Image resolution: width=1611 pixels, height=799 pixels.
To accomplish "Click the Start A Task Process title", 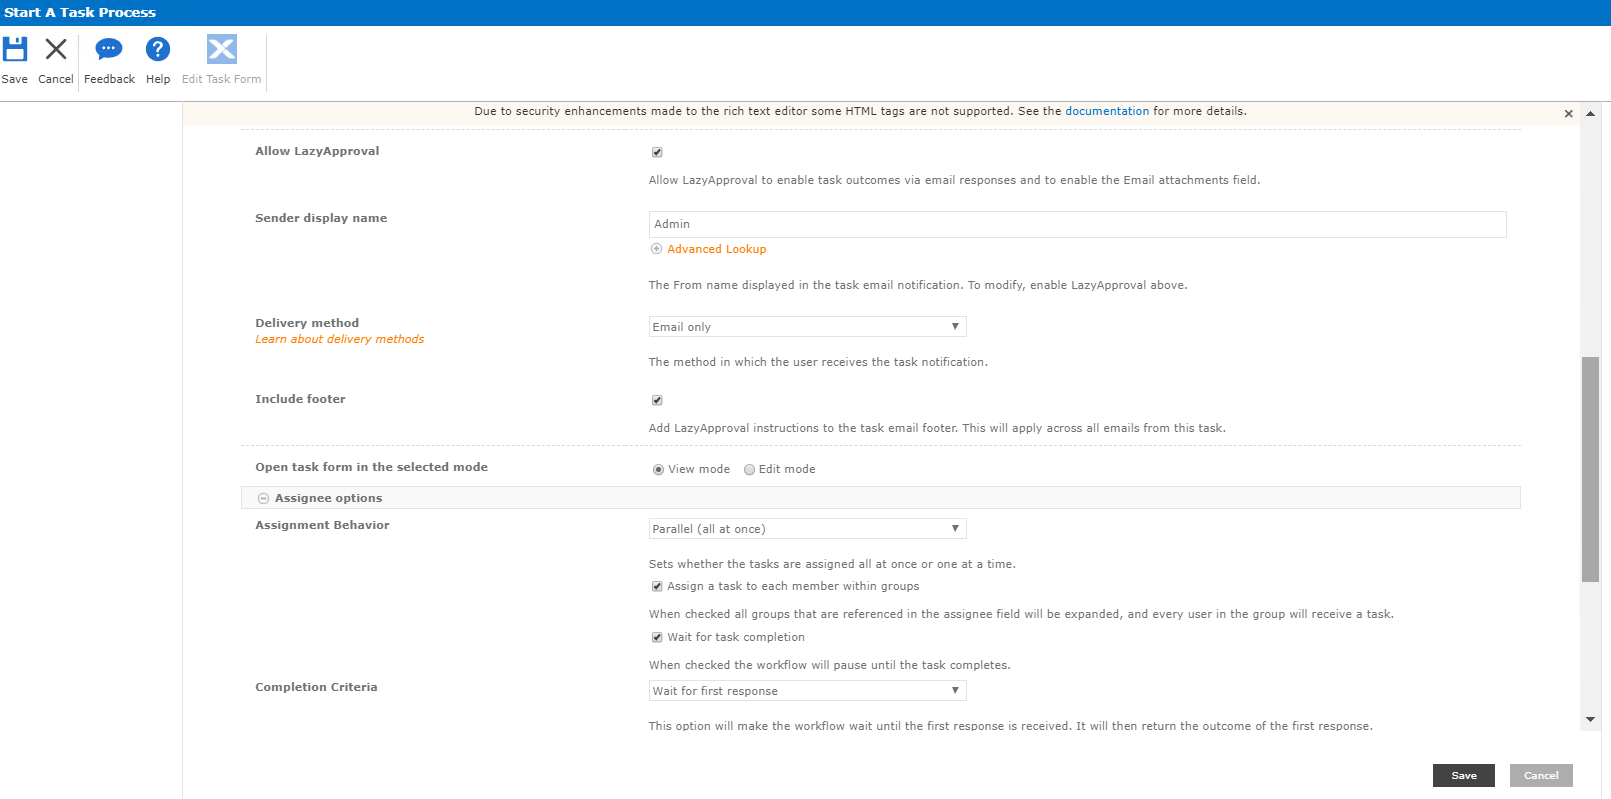I will pyautogui.click(x=80, y=13).
